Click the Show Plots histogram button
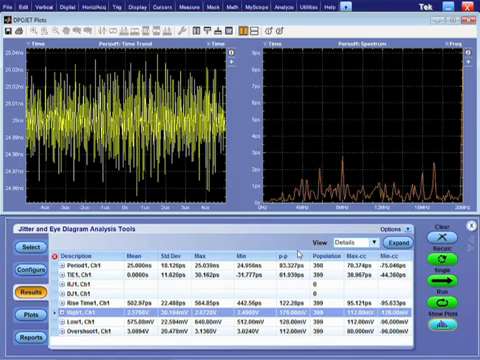Screen dimensions: 480x360 click(x=442, y=324)
